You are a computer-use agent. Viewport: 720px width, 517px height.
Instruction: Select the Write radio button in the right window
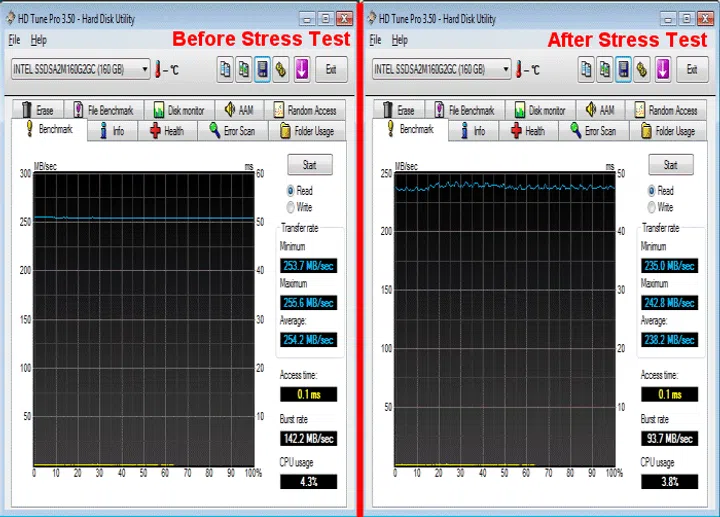[653, 207]
